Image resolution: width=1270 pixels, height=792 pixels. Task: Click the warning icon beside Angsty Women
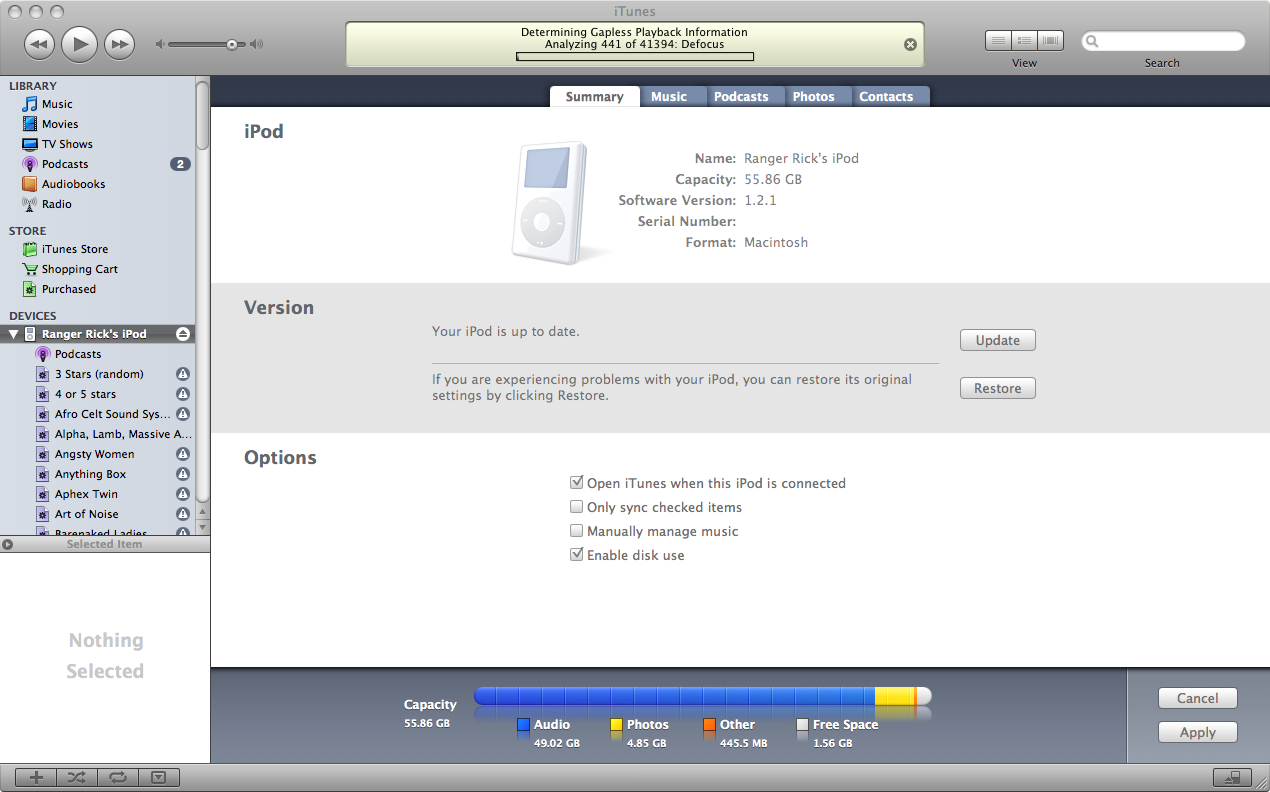click(x=182, y=454)
